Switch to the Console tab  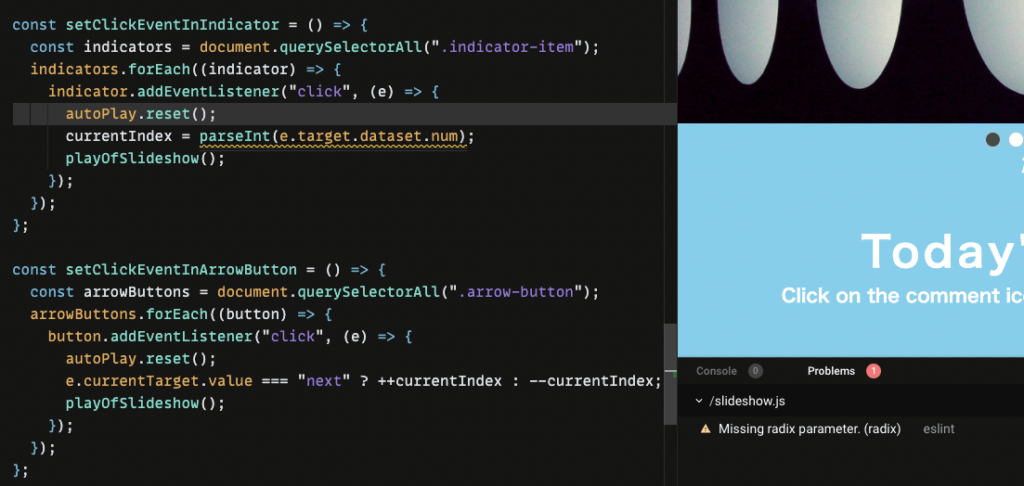(716, 371)
